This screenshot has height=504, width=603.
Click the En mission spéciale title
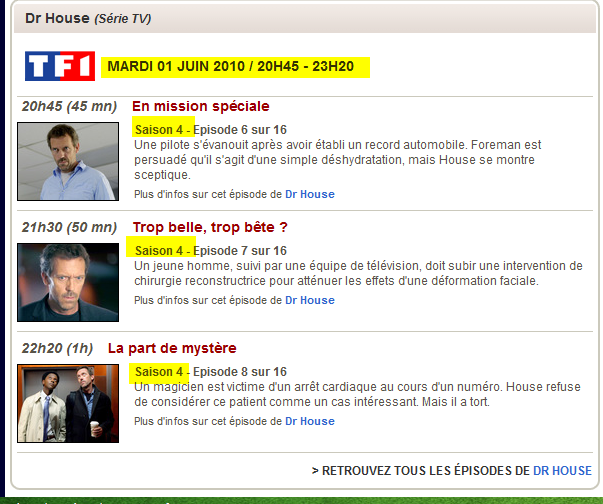pyautogui.click(x=200, y=106)
